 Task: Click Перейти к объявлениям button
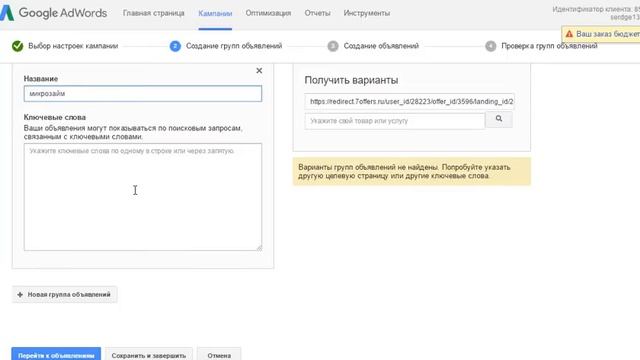click(56, 355)
